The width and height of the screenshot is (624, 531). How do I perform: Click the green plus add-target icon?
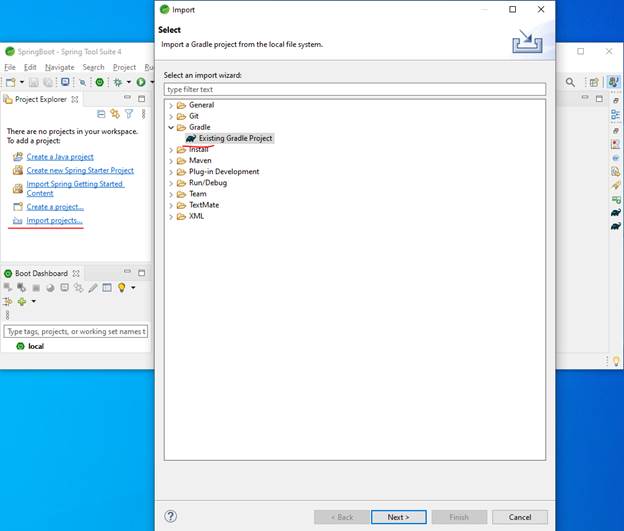[22, 302]
